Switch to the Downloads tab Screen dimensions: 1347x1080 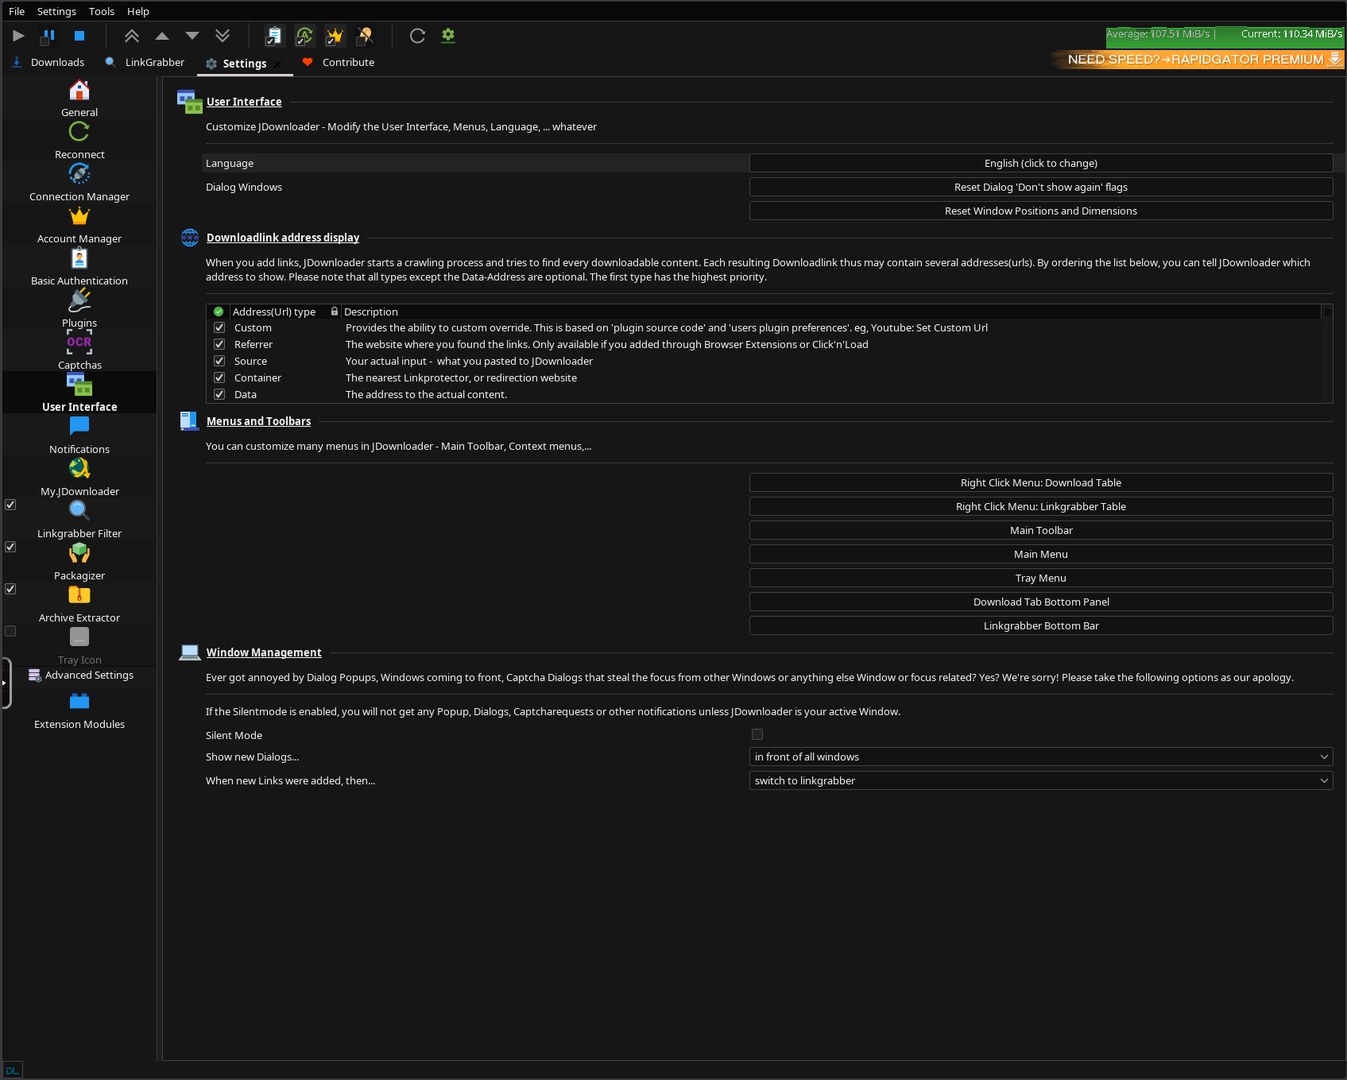pyautogui.click(x=48, y=62)
